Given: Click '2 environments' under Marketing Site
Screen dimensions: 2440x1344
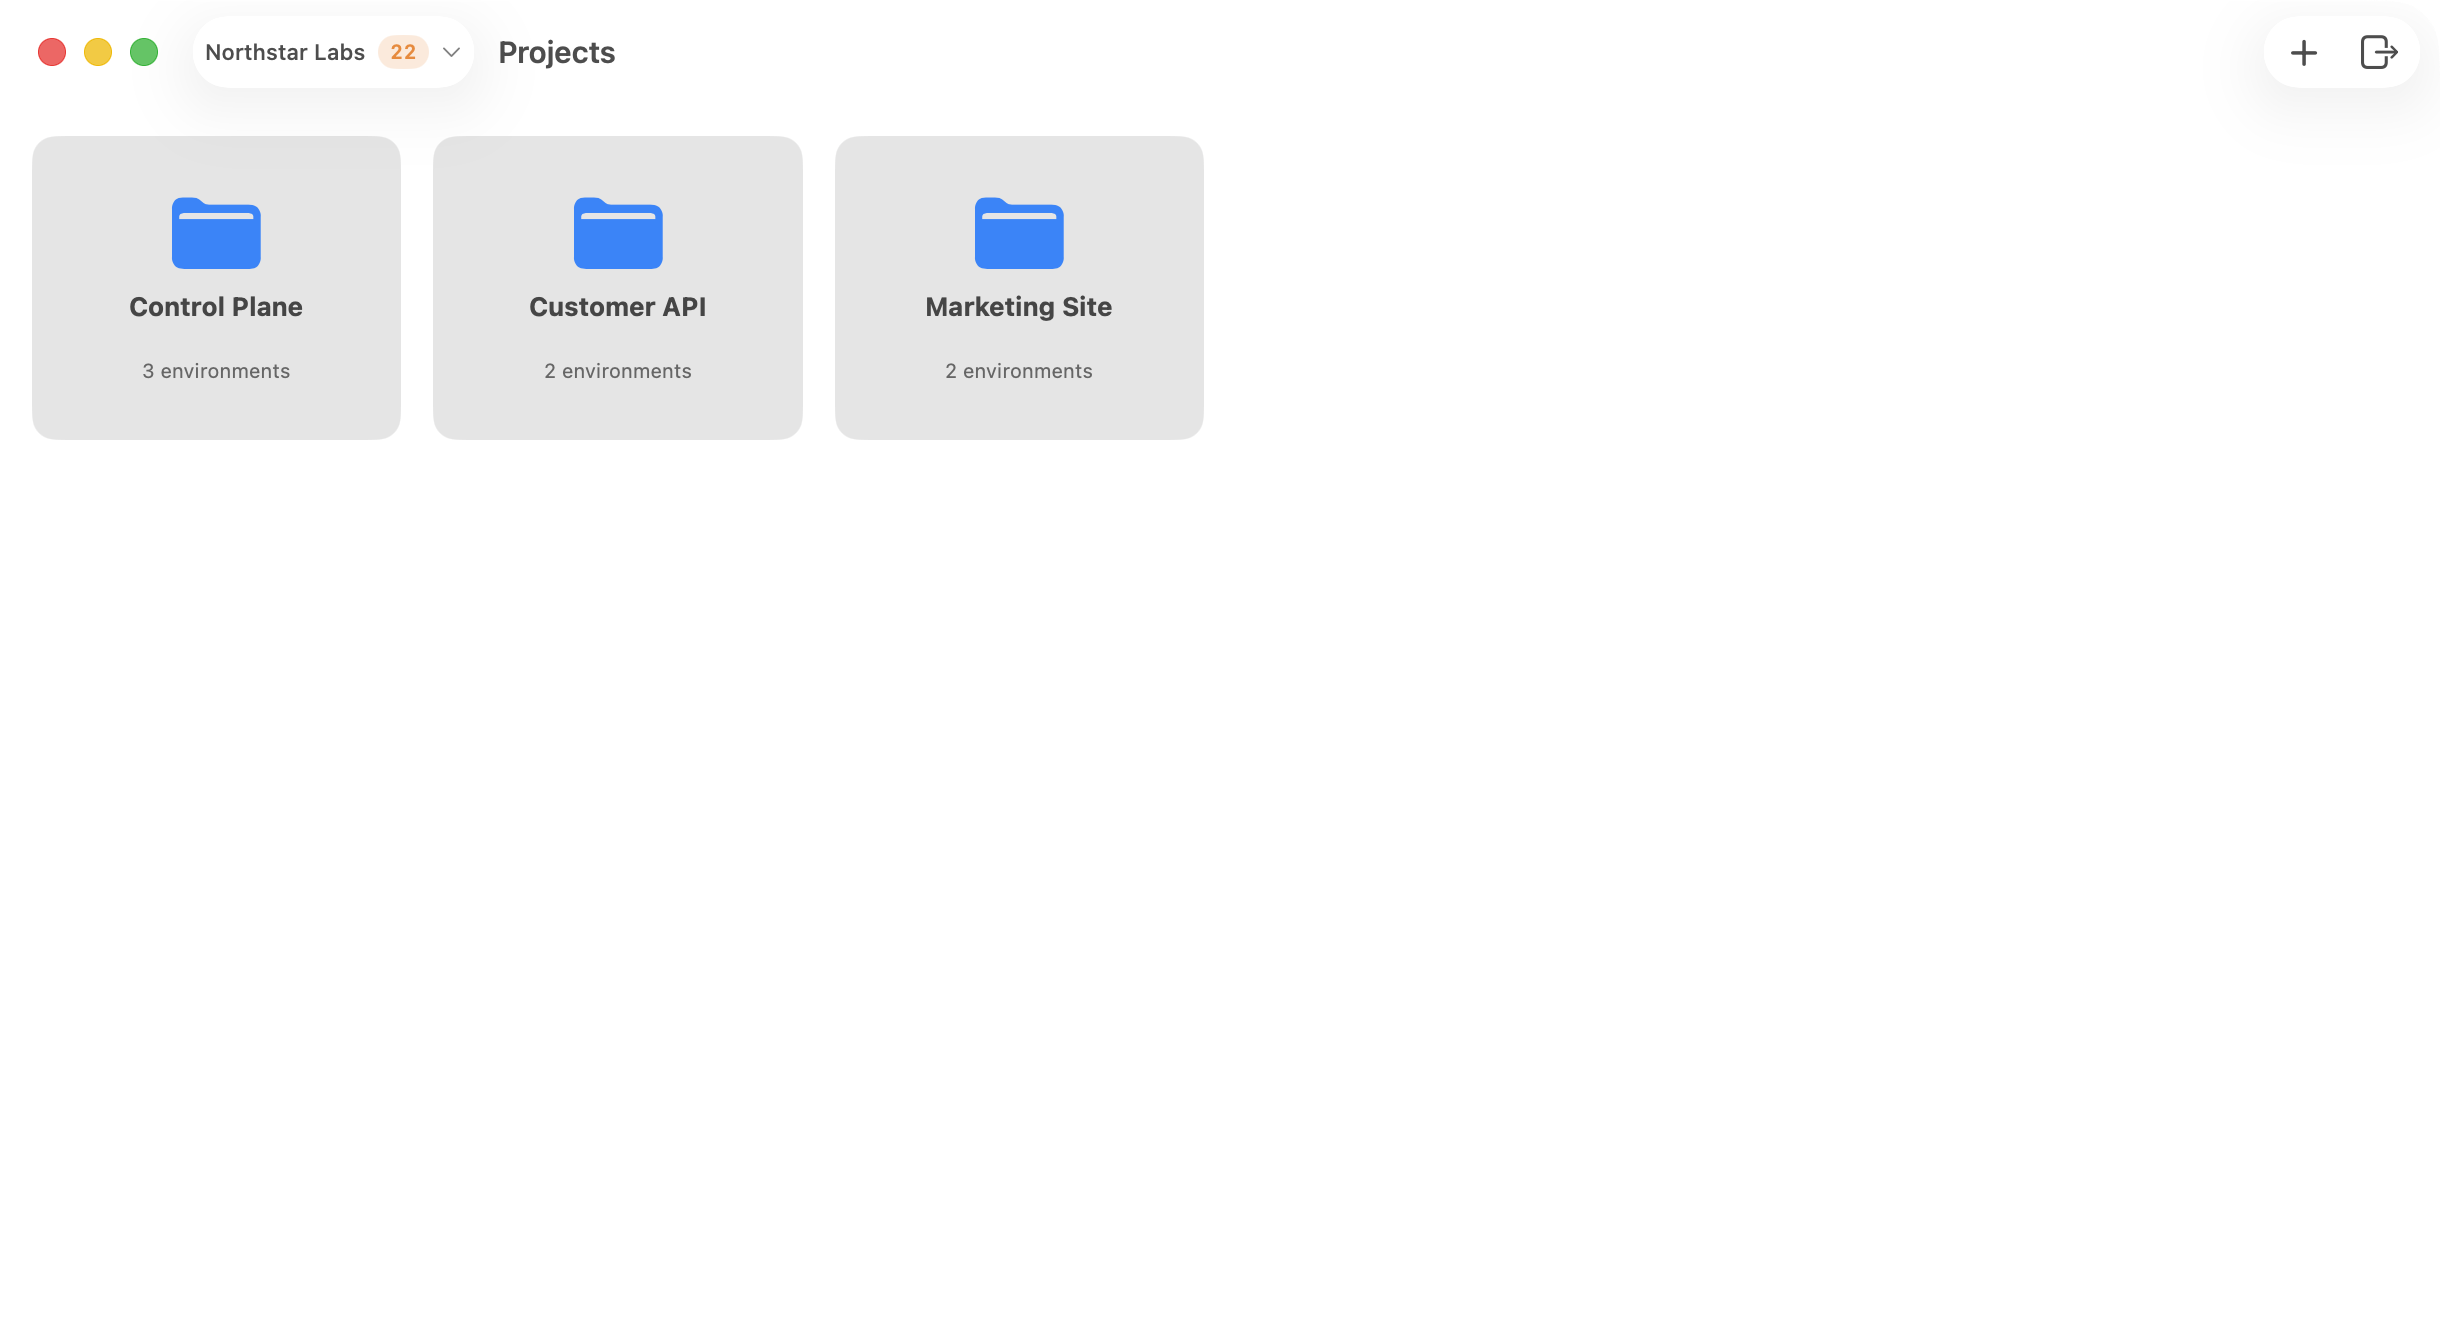Looking at the screenshot, I should pyautogui.click(x=1018, y=370).
